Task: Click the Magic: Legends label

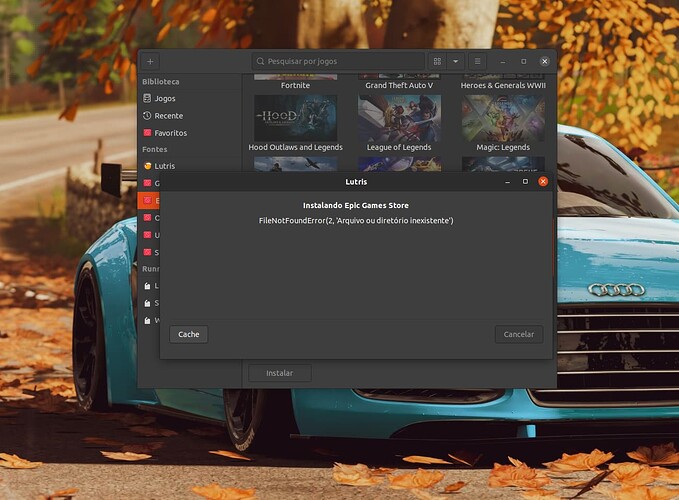Action: 503,147
